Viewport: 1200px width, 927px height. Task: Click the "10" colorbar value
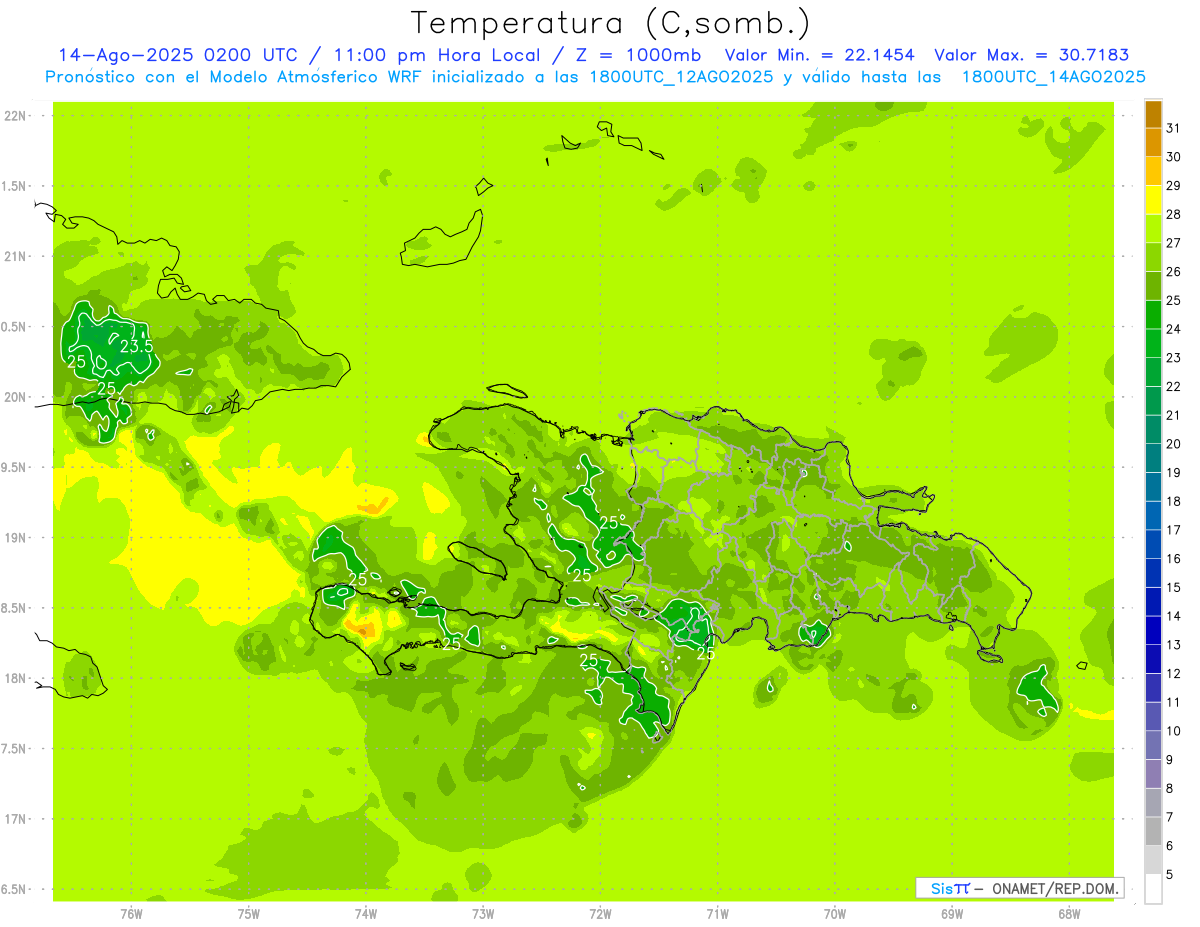pos(1174,731)
